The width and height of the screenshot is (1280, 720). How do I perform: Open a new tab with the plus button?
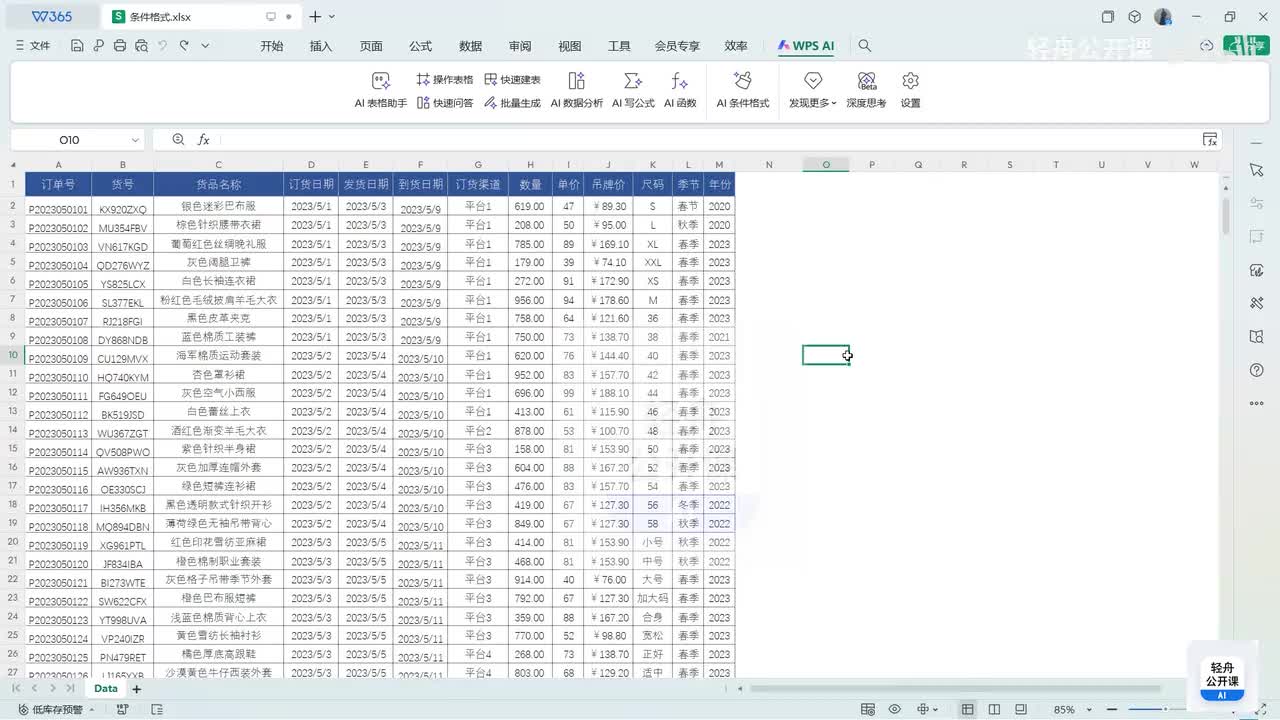315,17
